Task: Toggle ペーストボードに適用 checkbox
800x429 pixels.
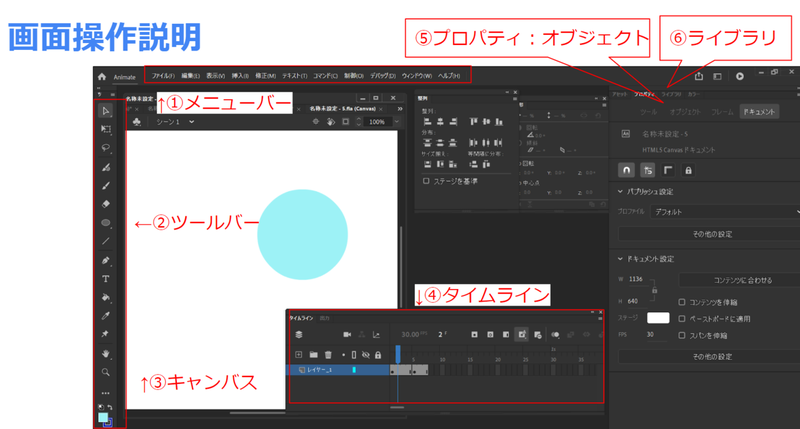Action: pyautogui.click(x=682, y=318)
